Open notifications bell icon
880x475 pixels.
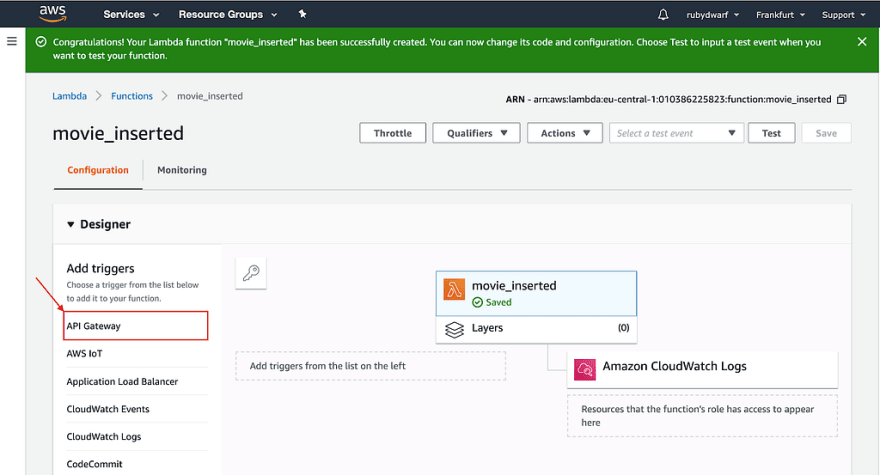[x=663, y=15]
